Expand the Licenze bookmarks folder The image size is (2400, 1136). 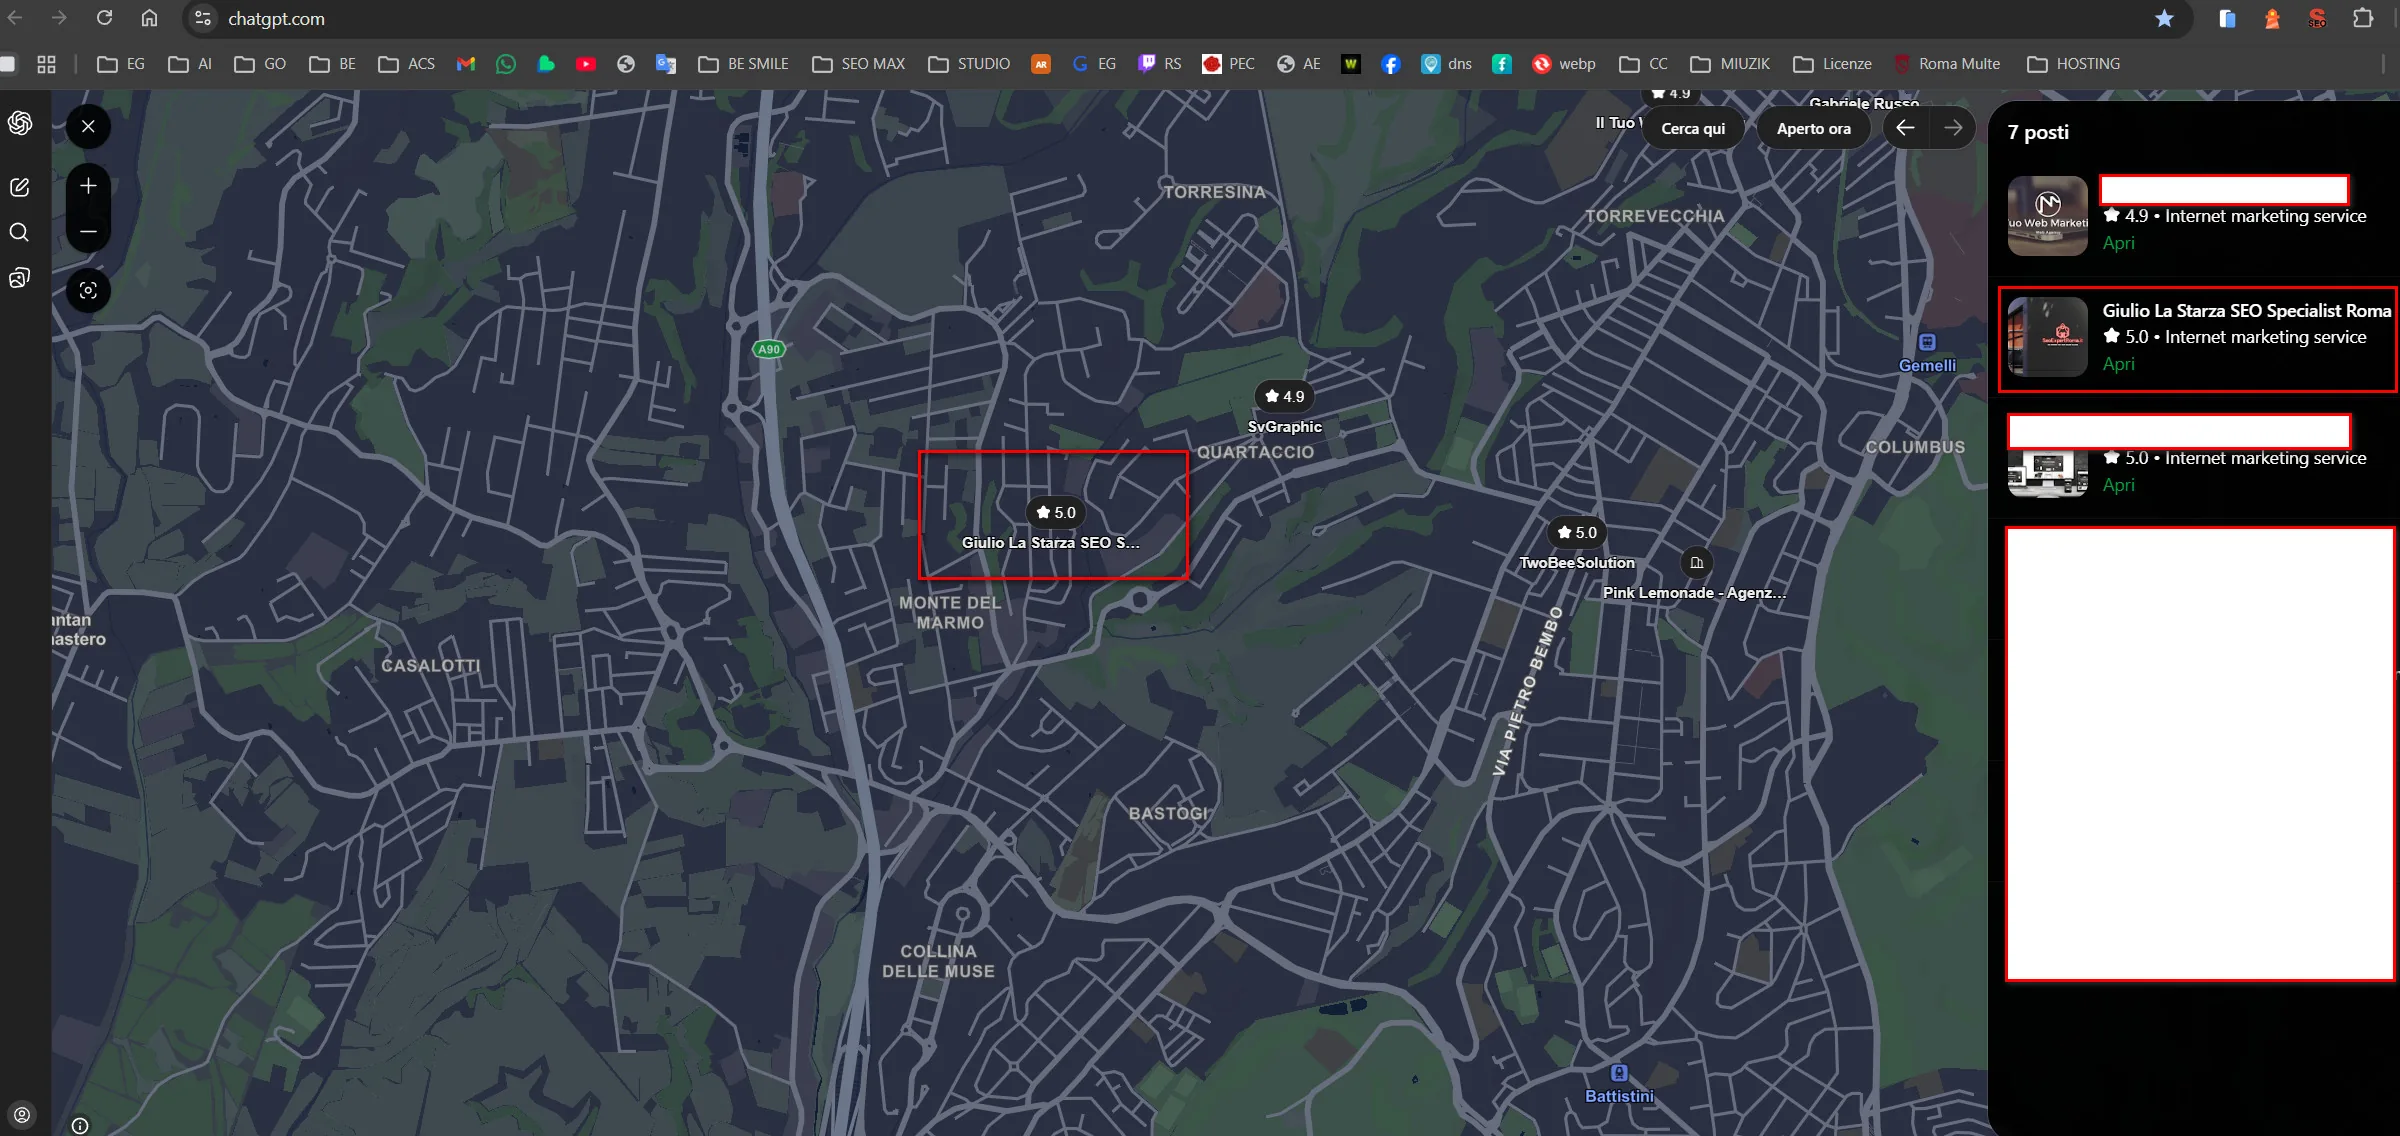[1832, 64]
